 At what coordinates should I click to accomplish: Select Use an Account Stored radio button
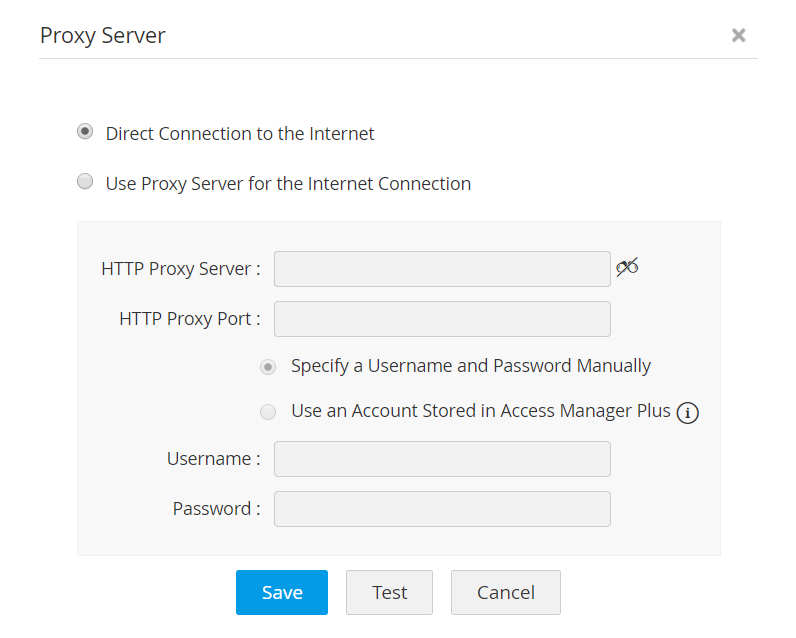[x=268, y=412]
